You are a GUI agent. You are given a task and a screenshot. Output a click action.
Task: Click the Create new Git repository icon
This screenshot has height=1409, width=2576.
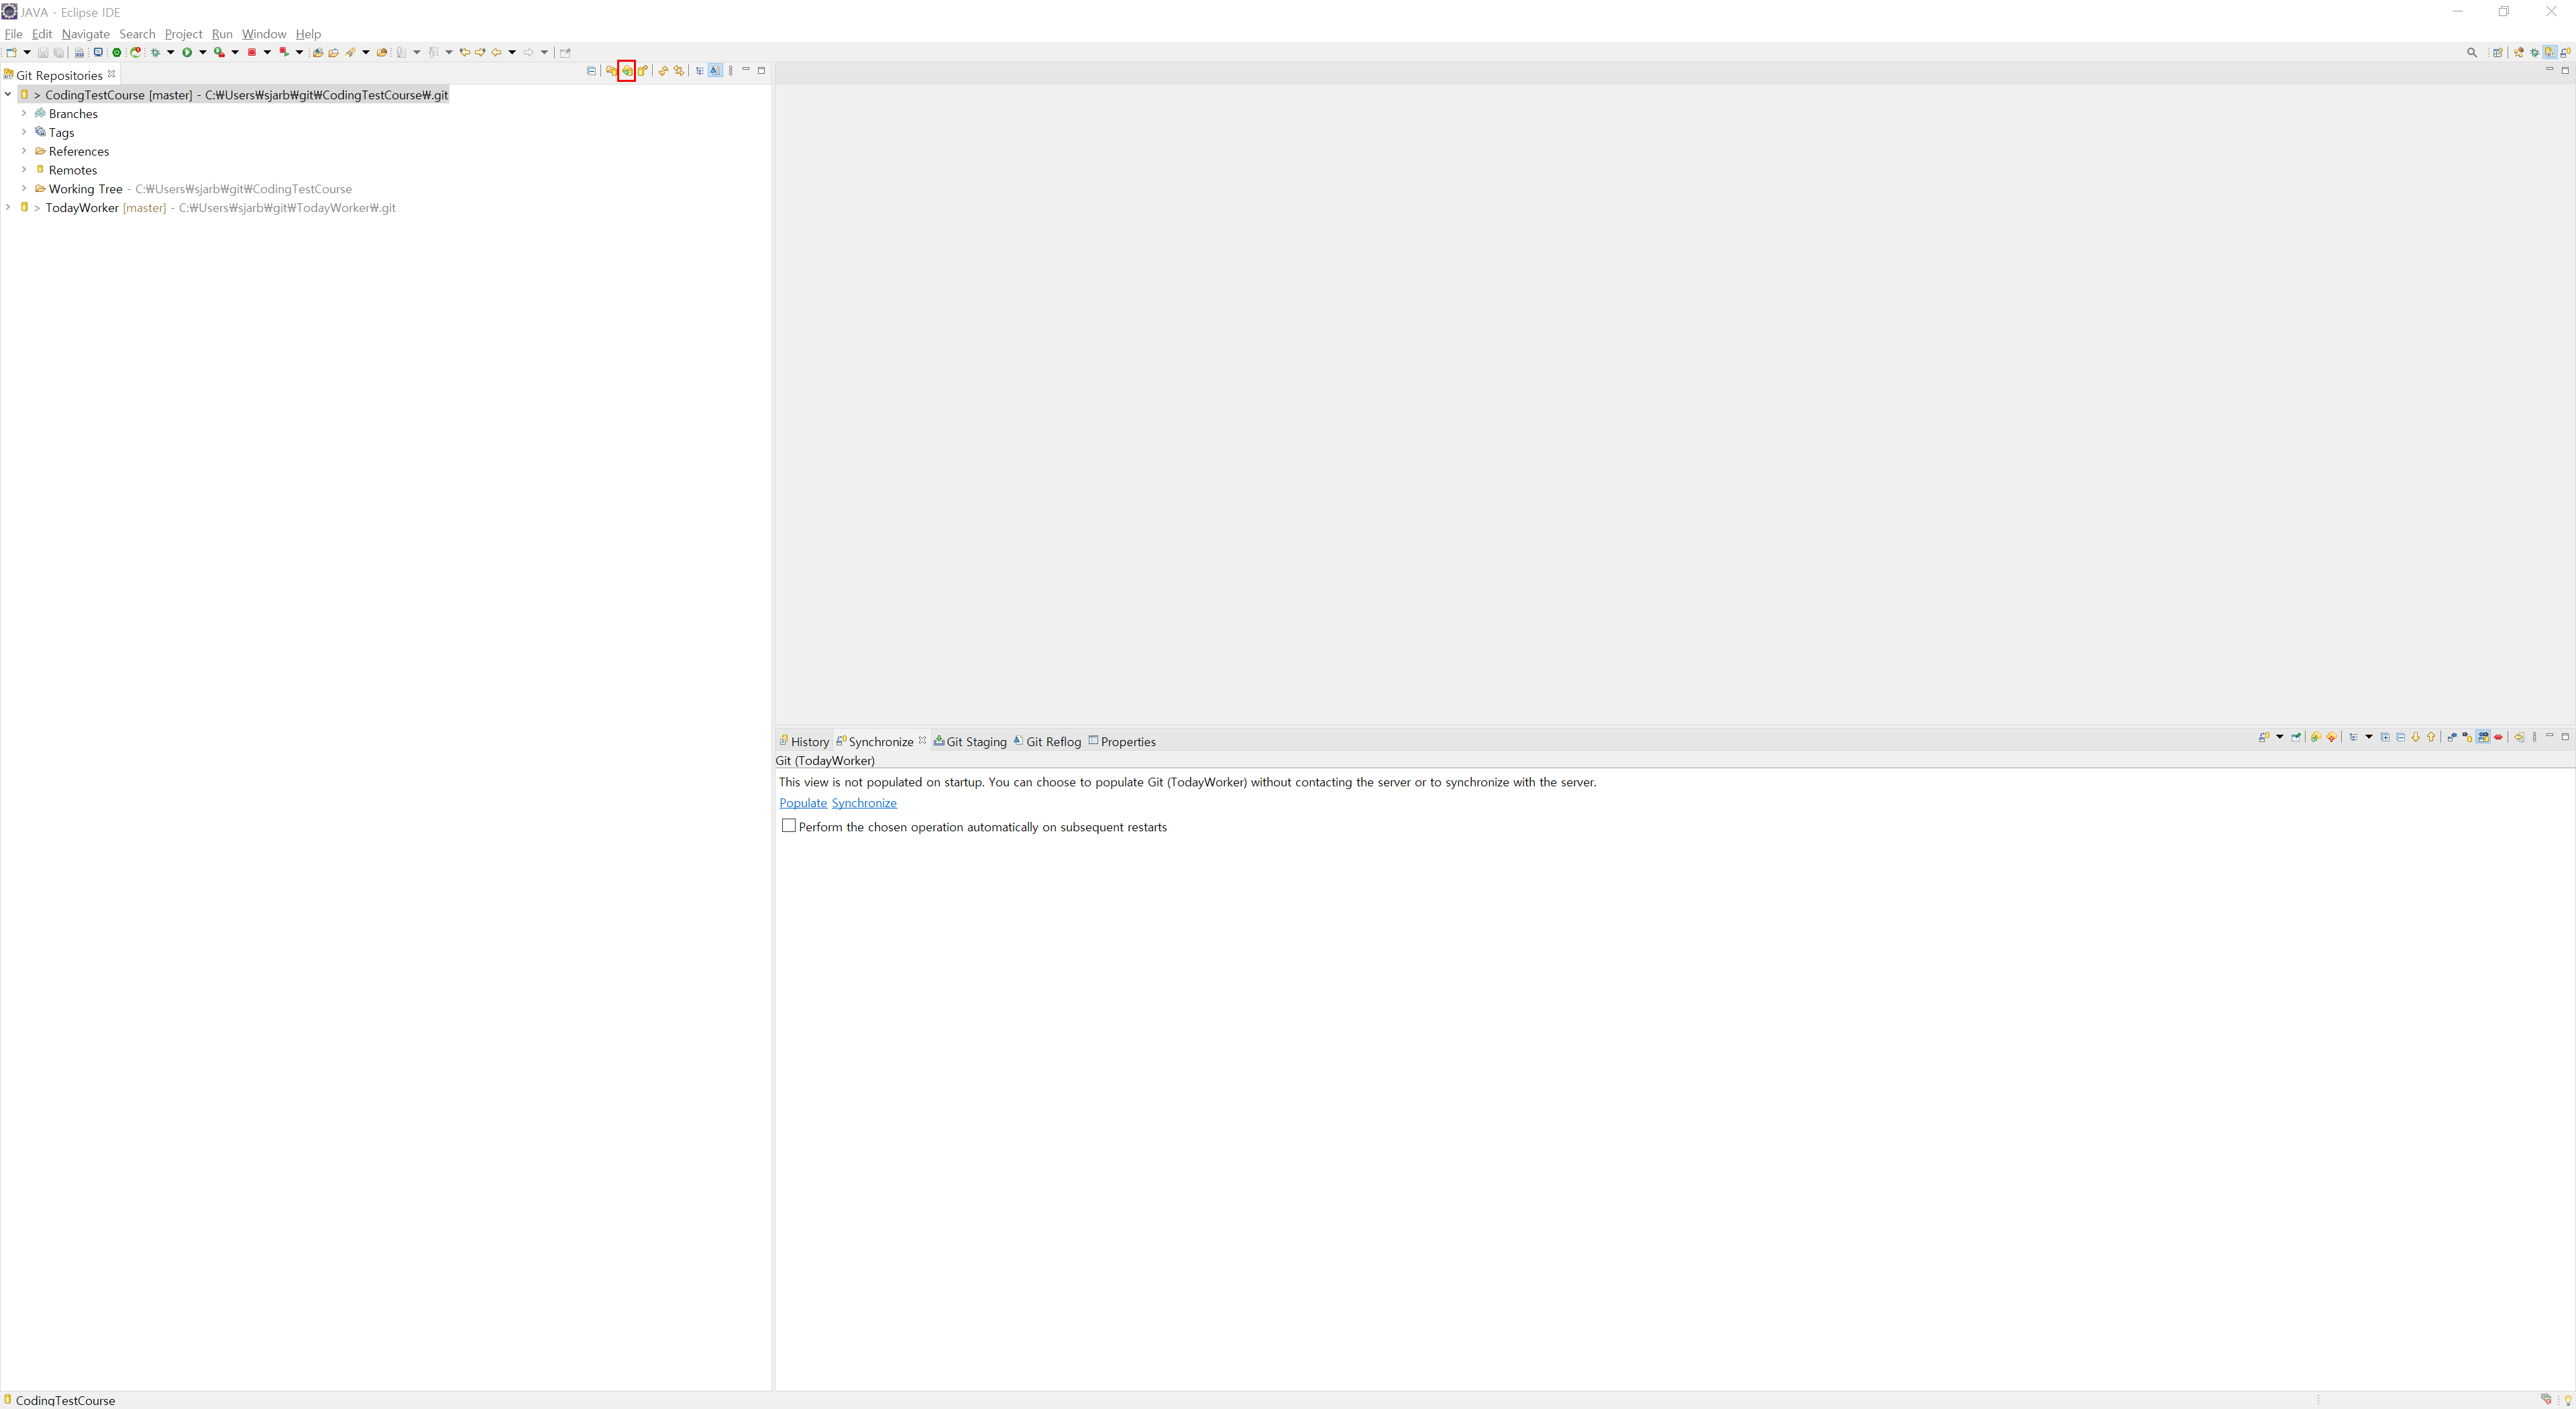pos(642,71)
